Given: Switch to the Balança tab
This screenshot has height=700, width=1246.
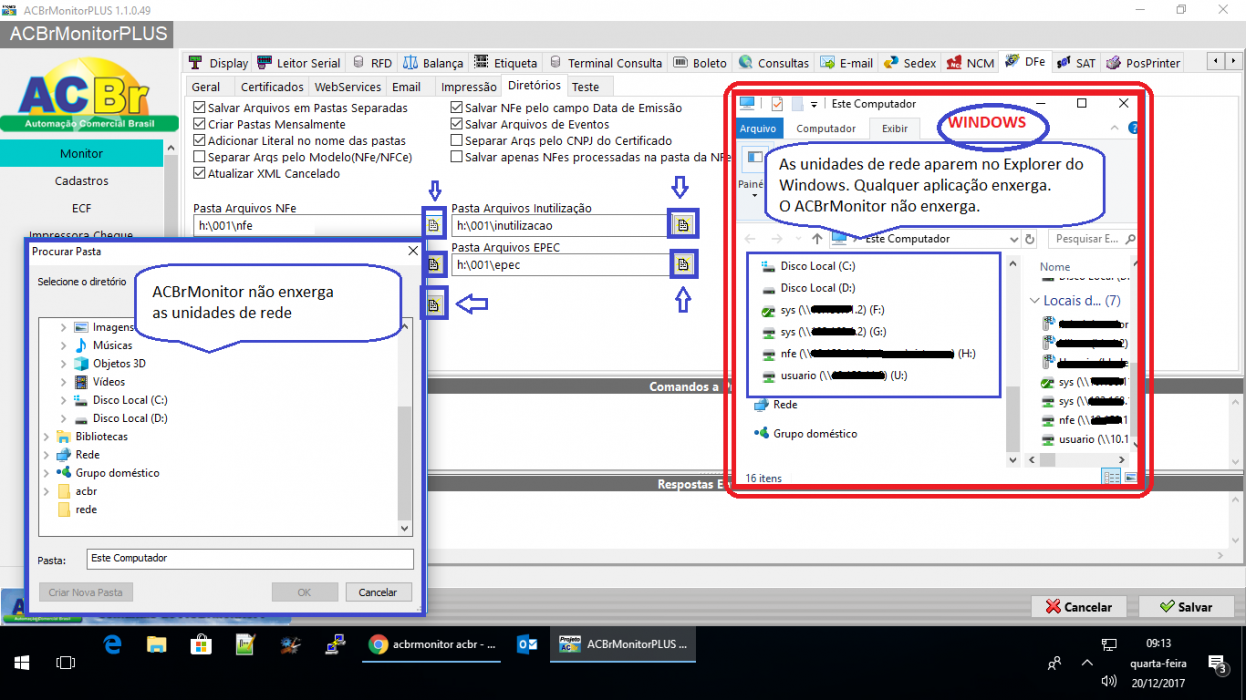Looking at the screenshot, I should [x=433, y=62].
